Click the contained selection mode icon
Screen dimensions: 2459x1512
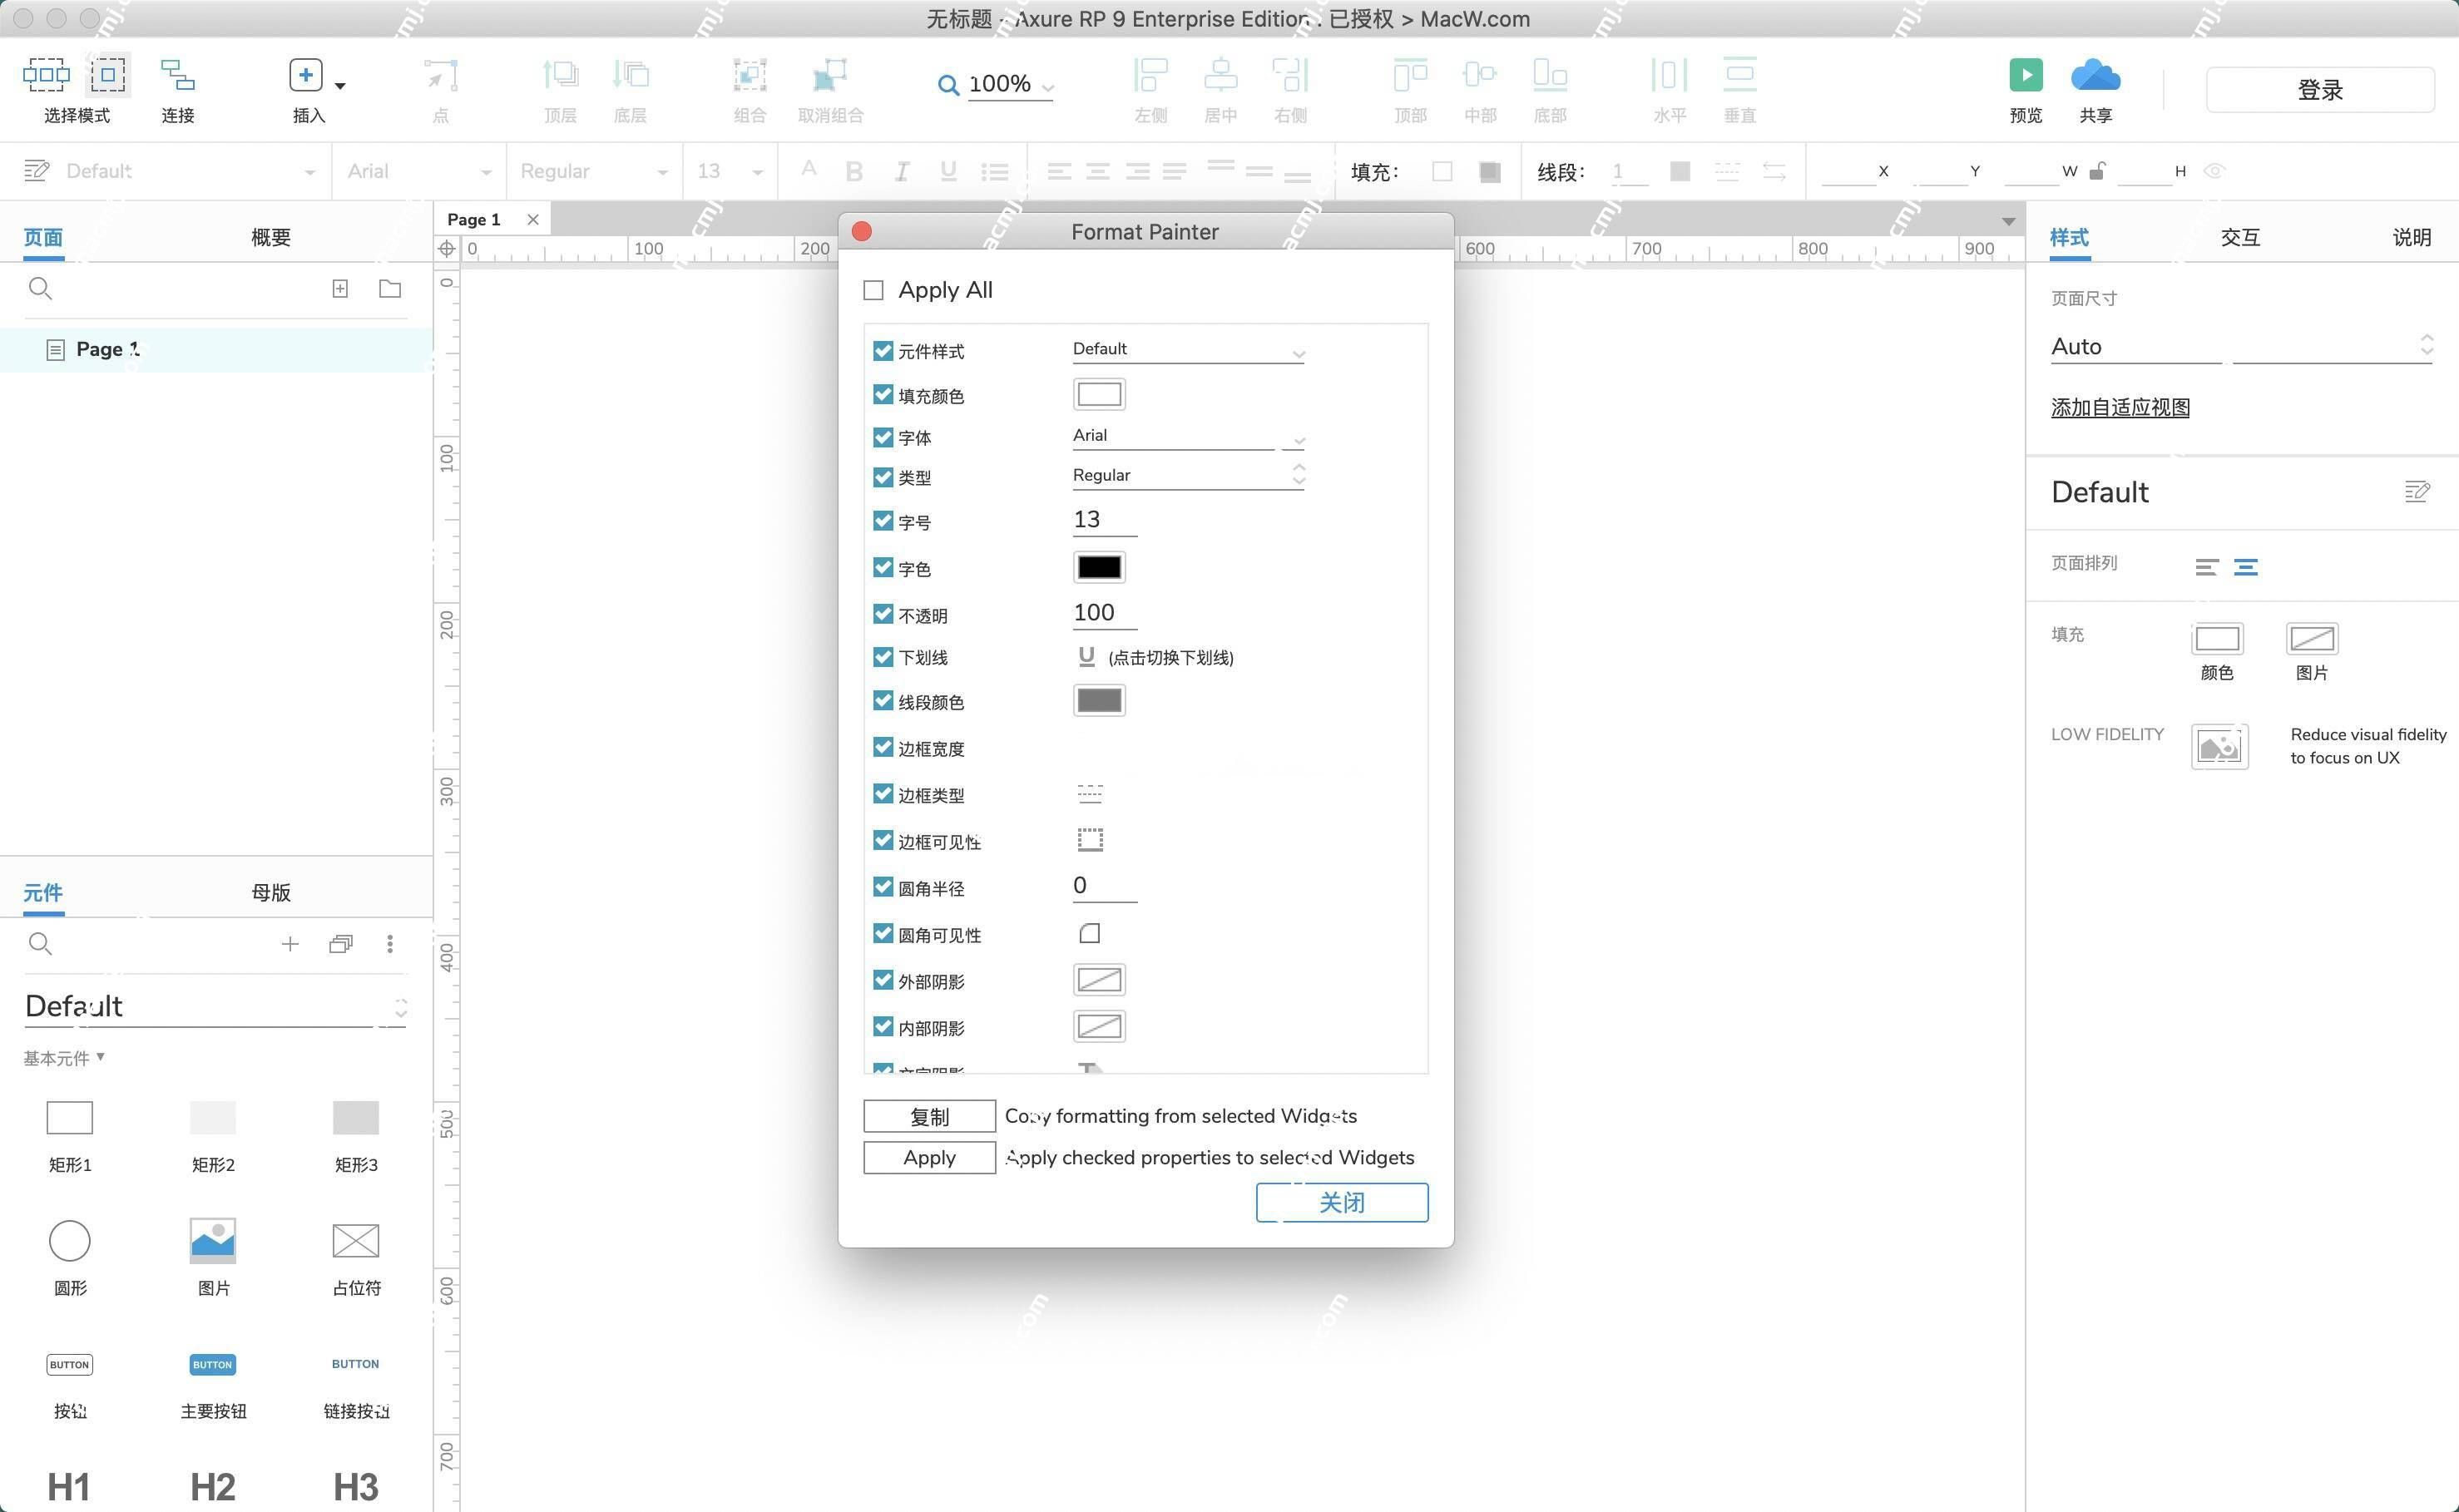[x=108, y=75]
